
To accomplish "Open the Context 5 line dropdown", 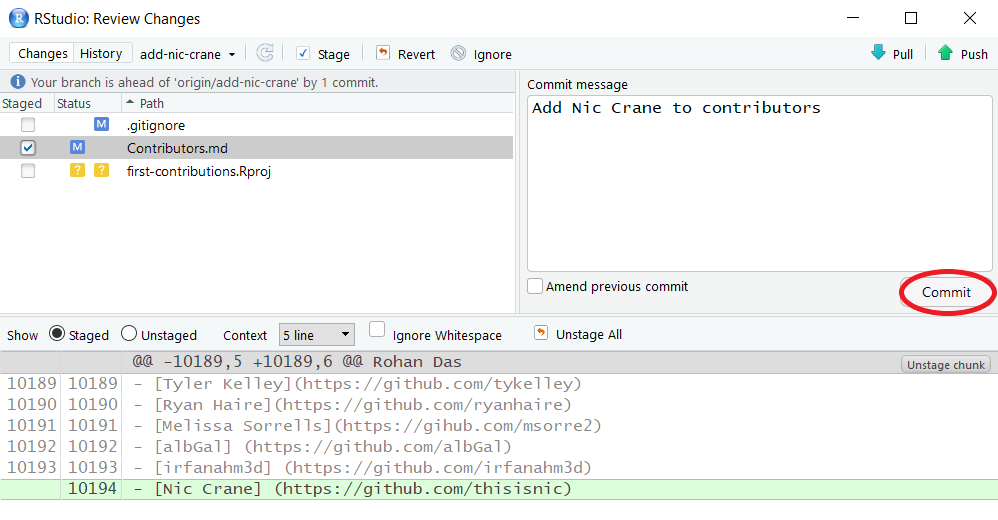I will click(316, 335).
